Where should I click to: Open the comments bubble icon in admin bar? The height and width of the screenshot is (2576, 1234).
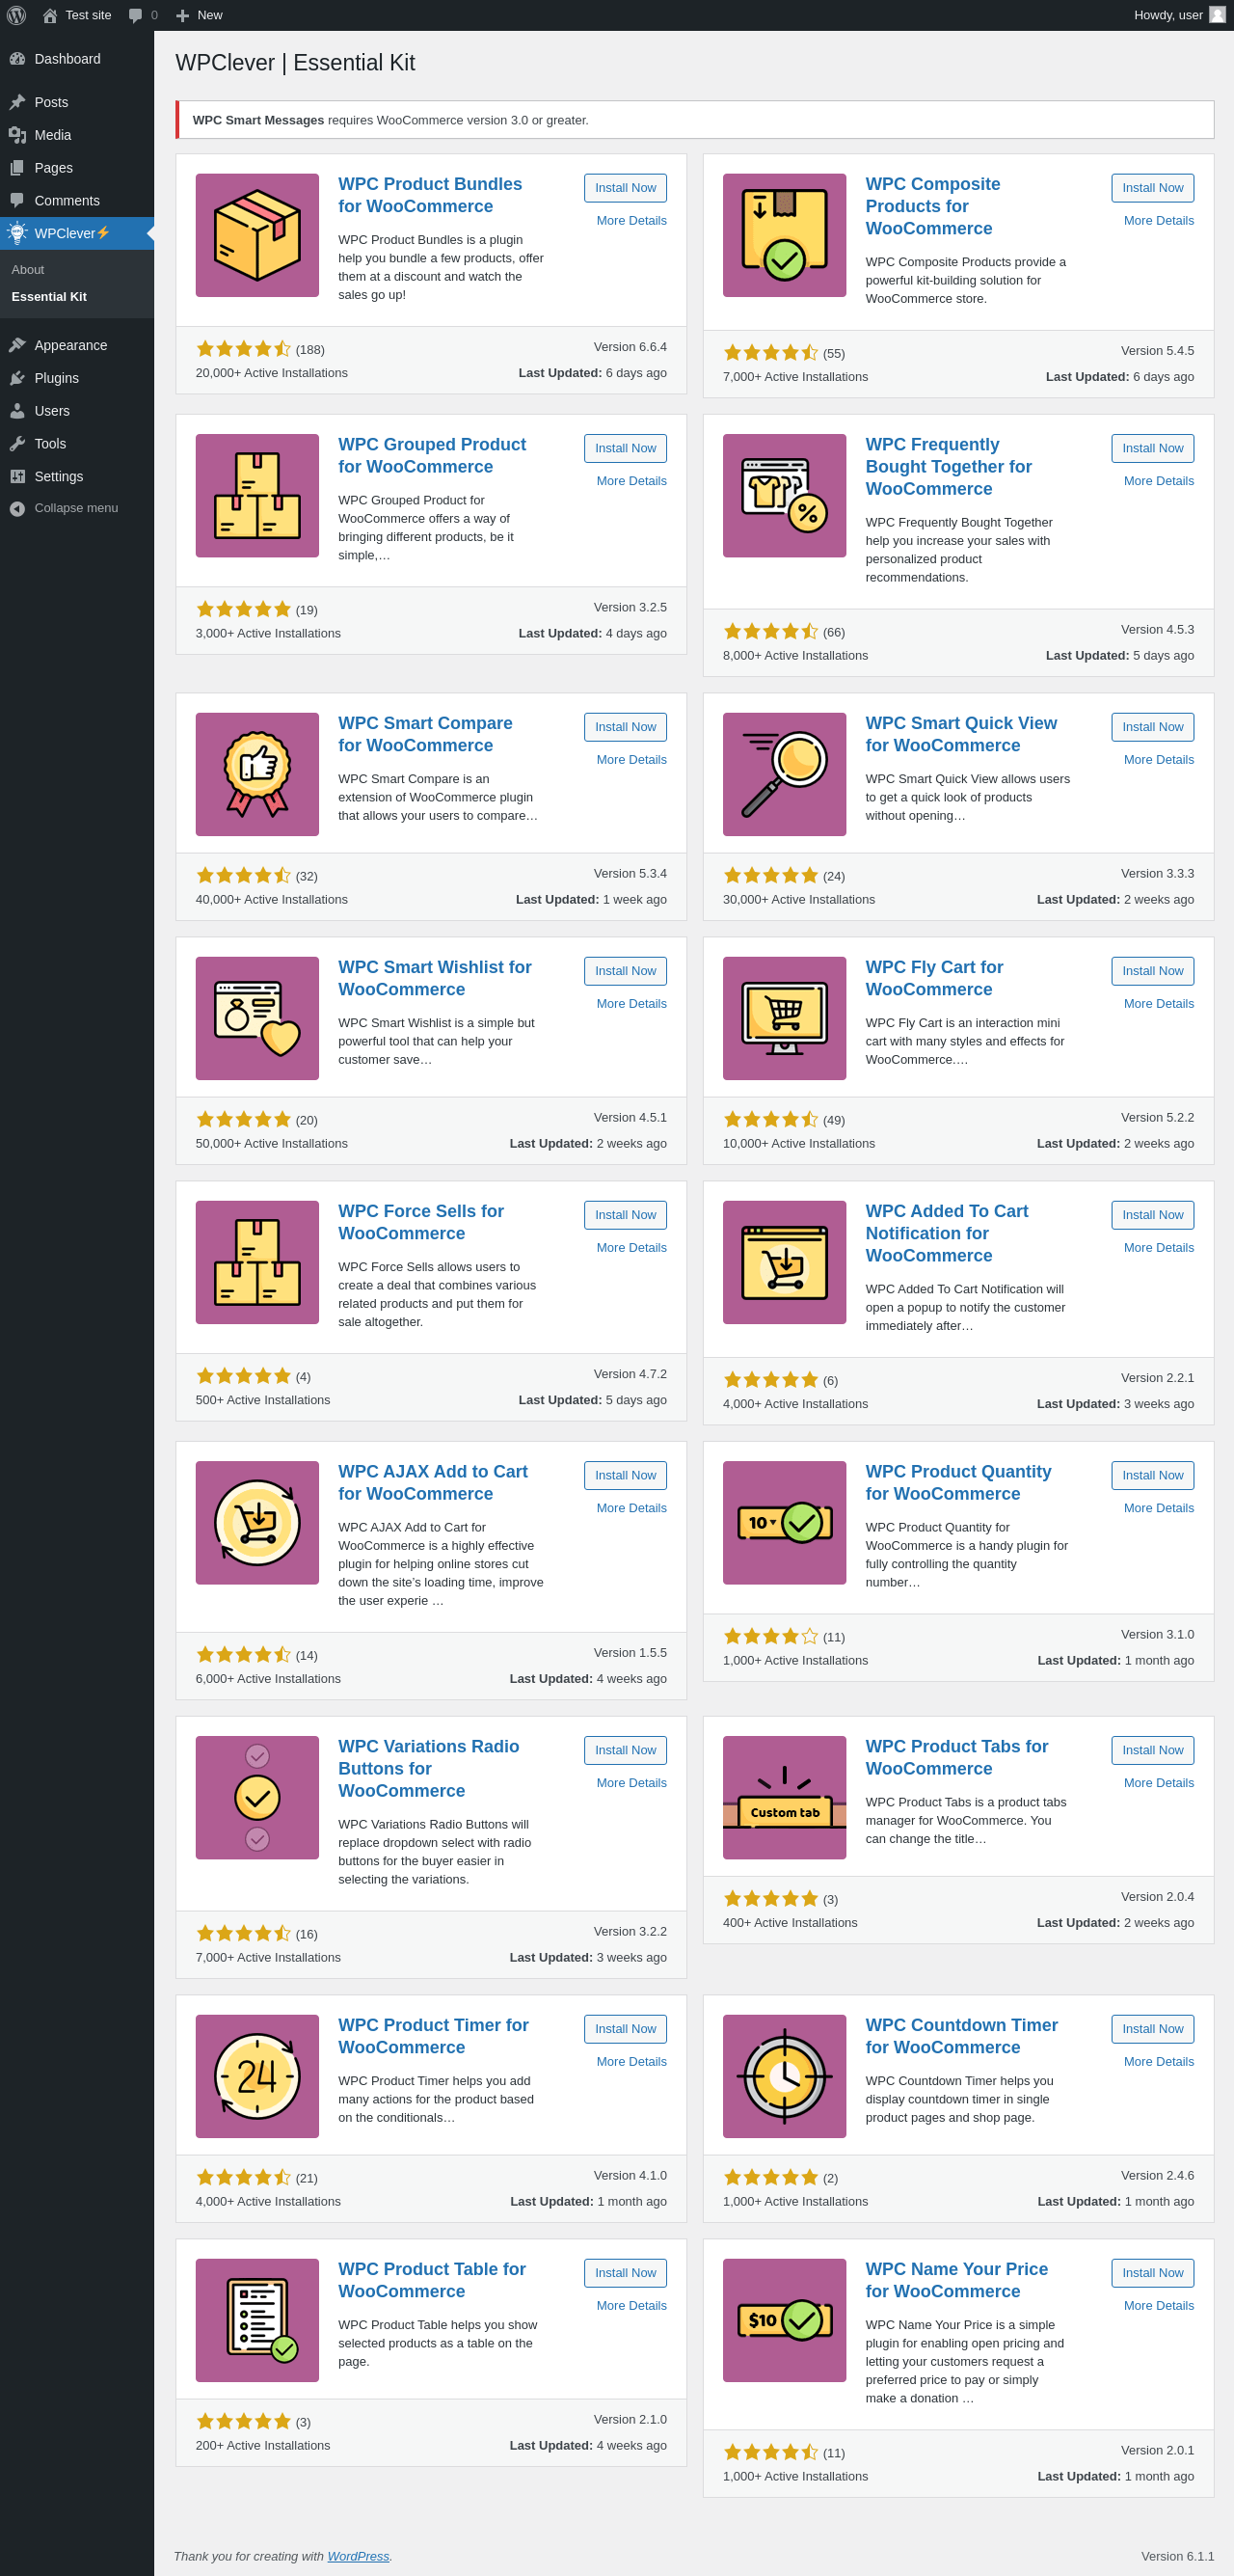pyautogui.click(x=136, y=15)
